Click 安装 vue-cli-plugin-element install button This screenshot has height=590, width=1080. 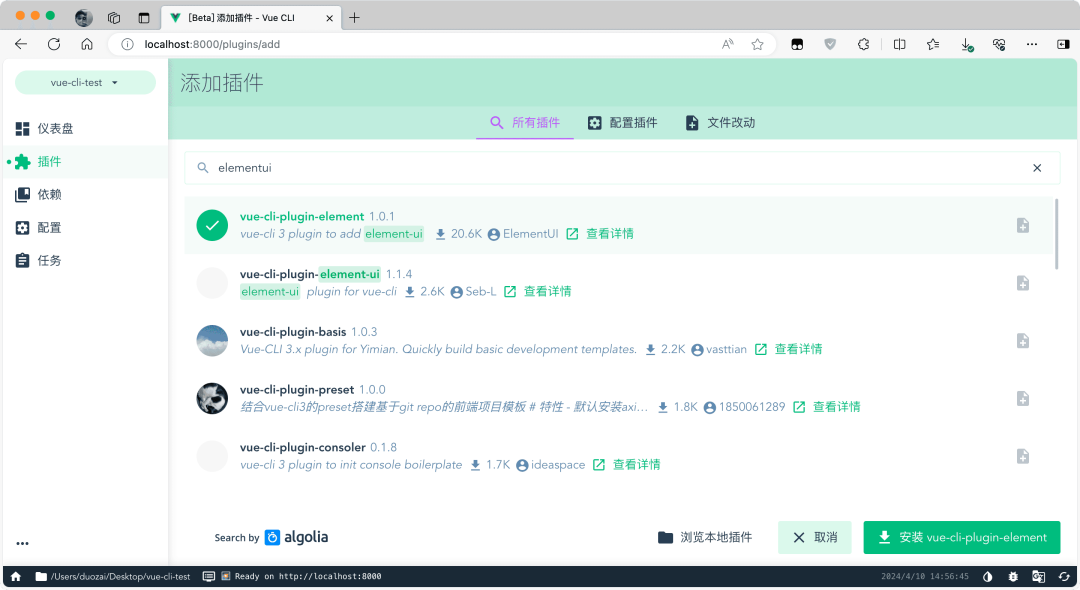click(x=962, y=538)
